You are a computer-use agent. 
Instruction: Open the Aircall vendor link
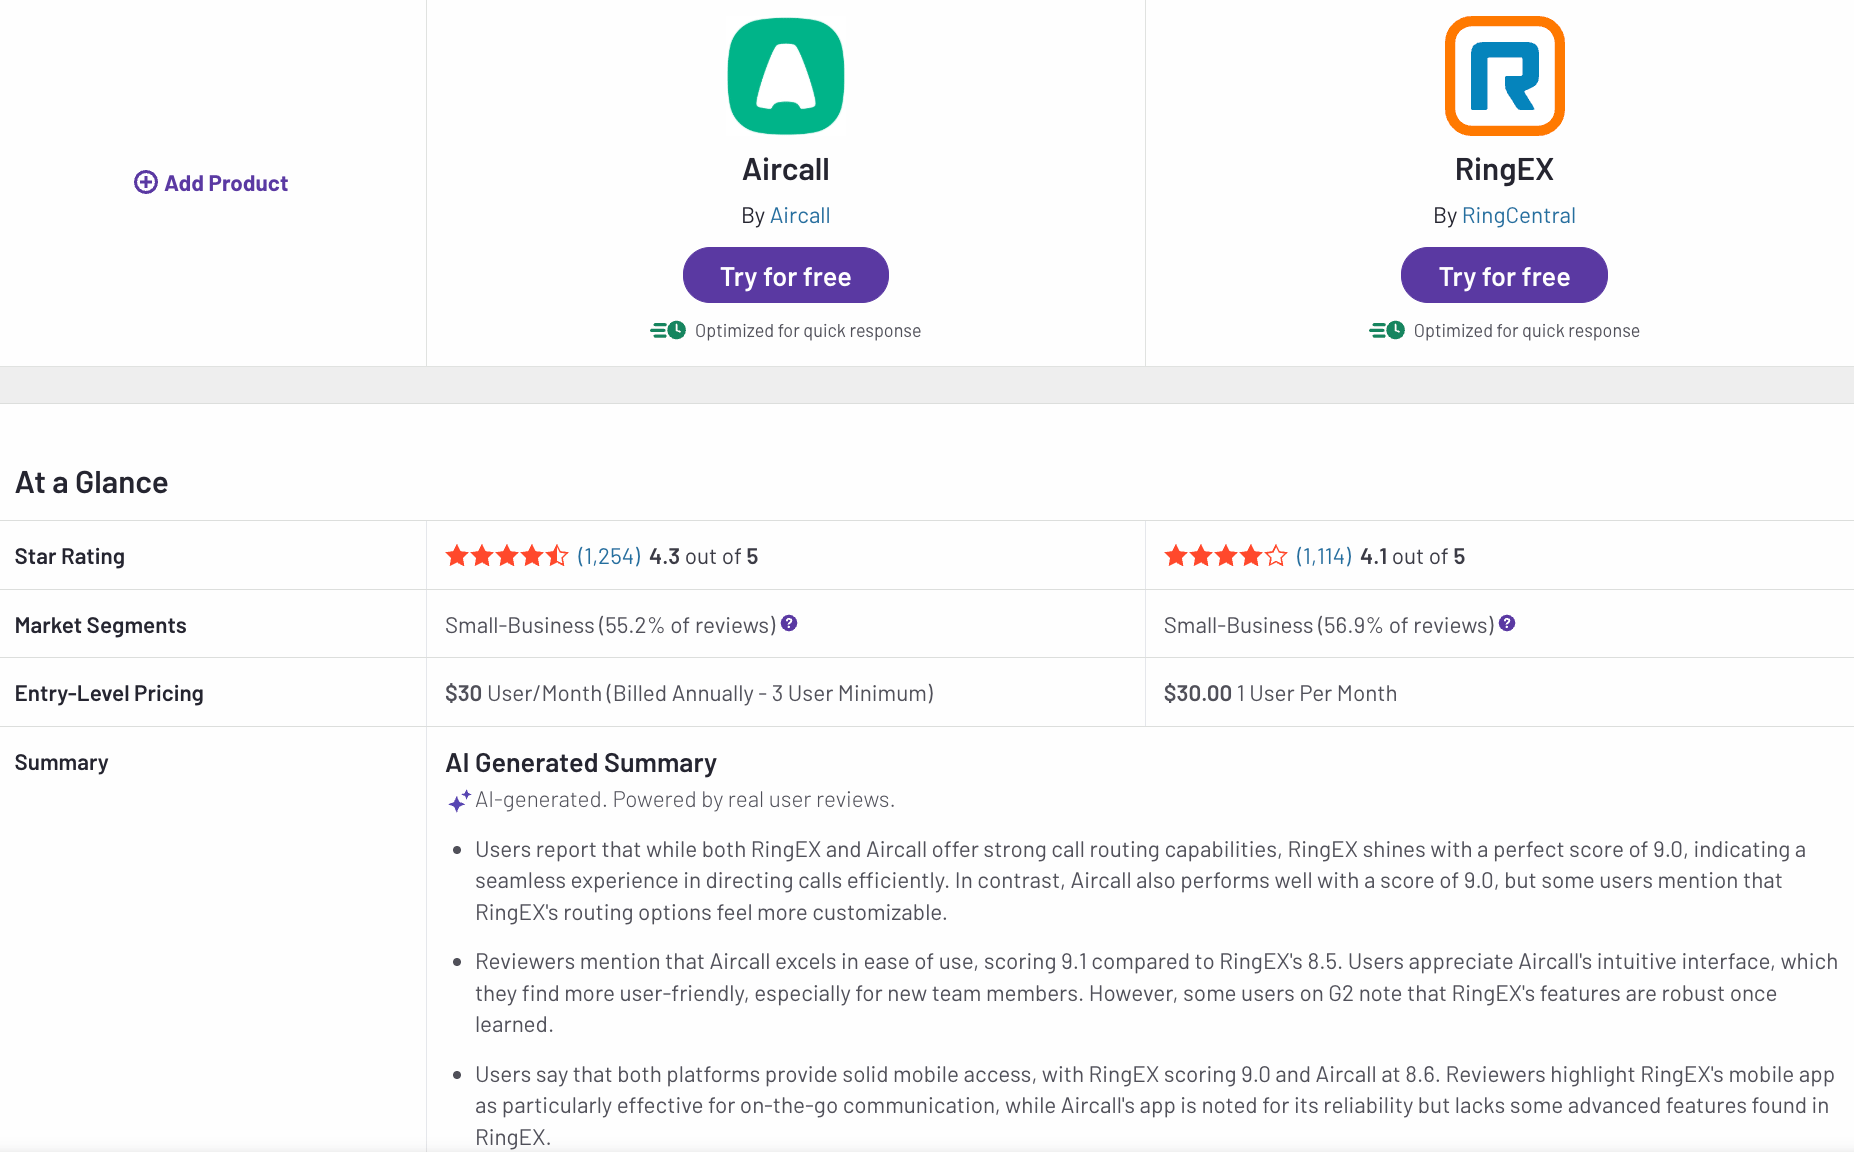click(800, 215)
